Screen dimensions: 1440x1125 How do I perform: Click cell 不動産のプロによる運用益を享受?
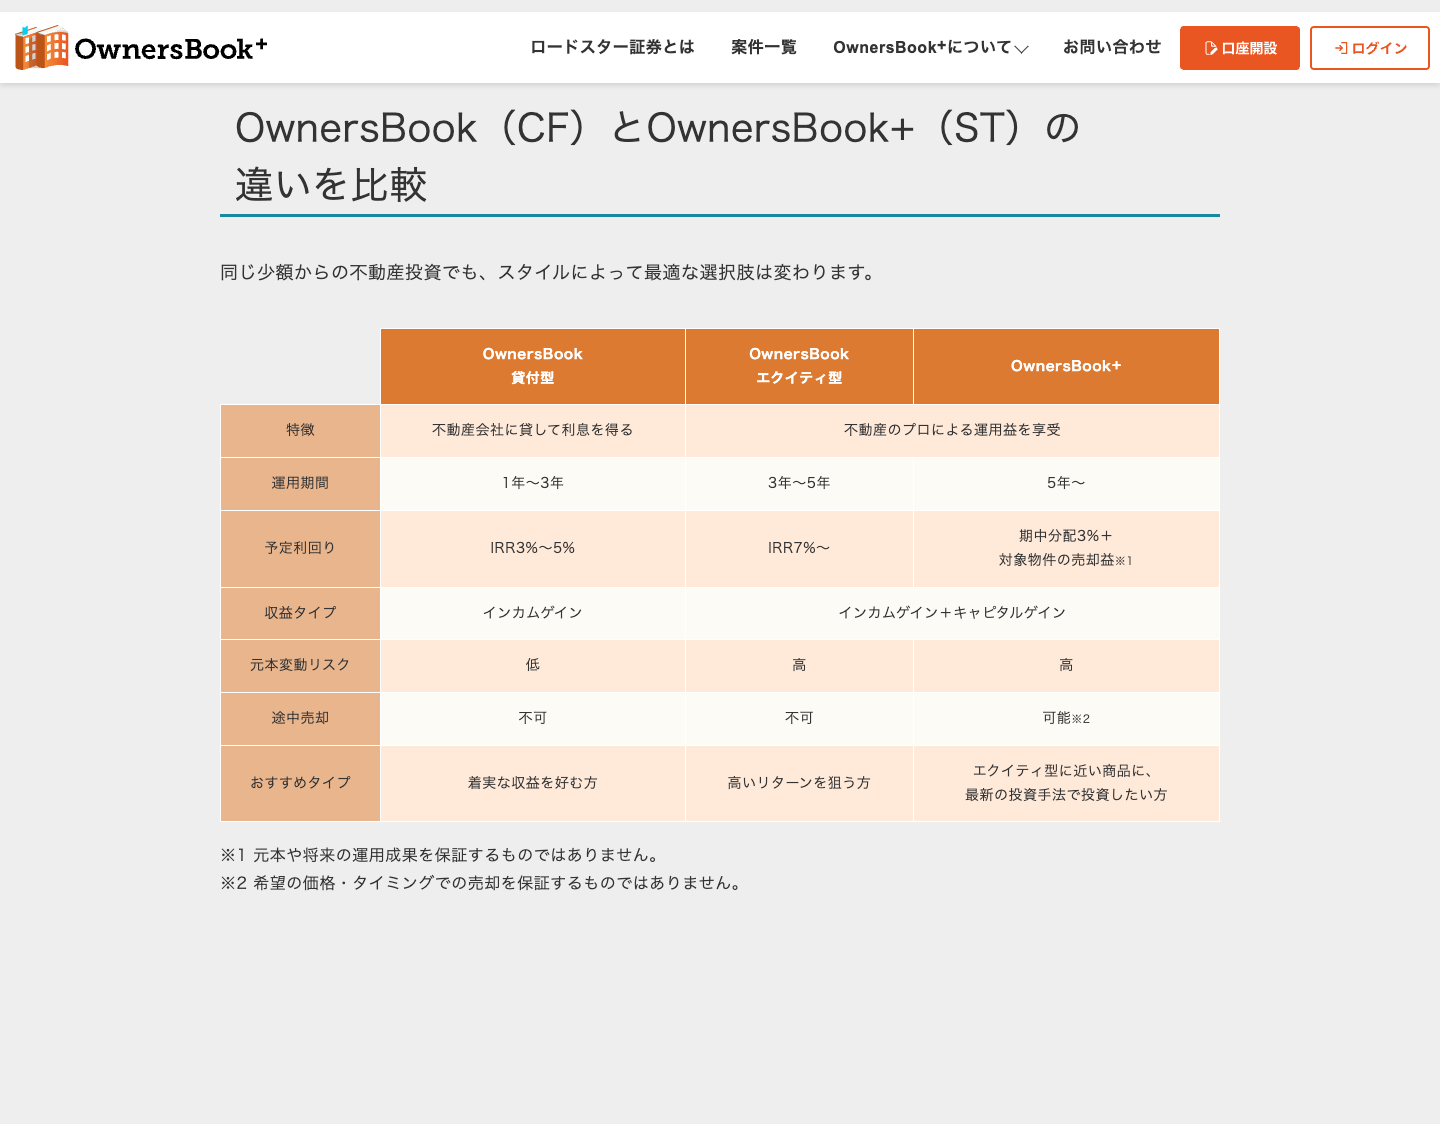coord(952,430)
